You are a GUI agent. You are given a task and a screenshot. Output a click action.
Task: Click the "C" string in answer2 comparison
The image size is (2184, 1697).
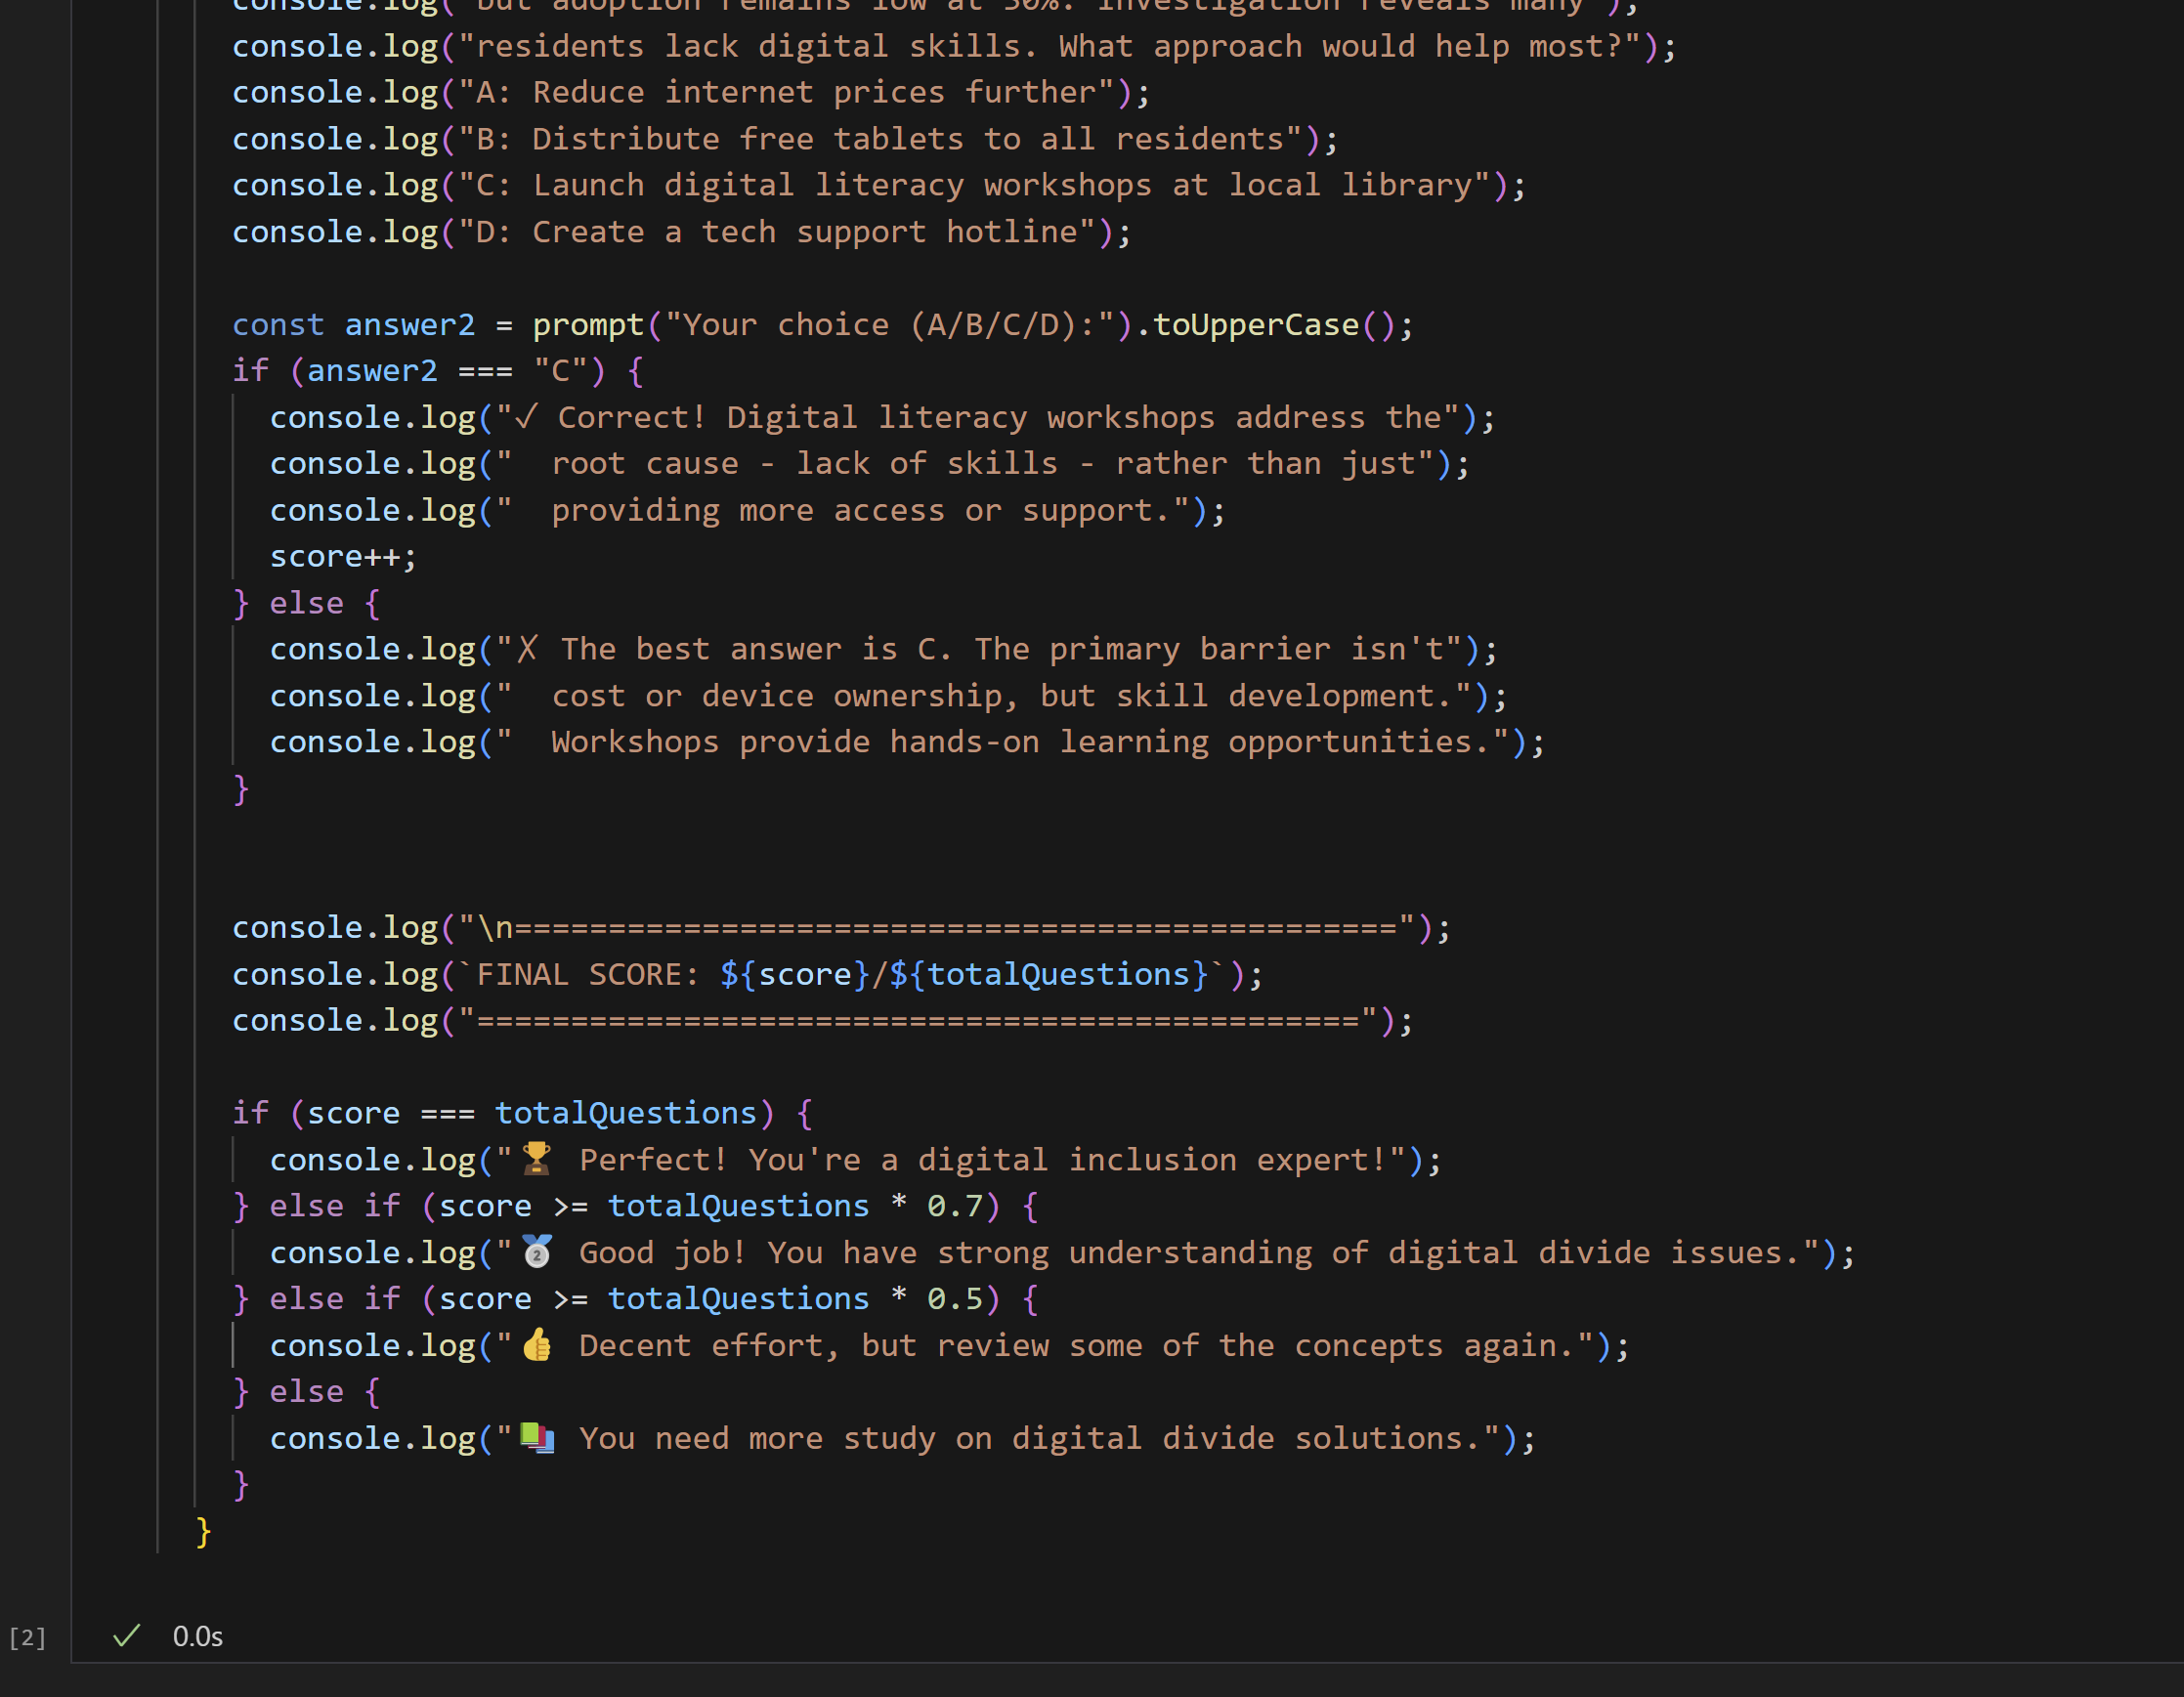click(560, 371)
